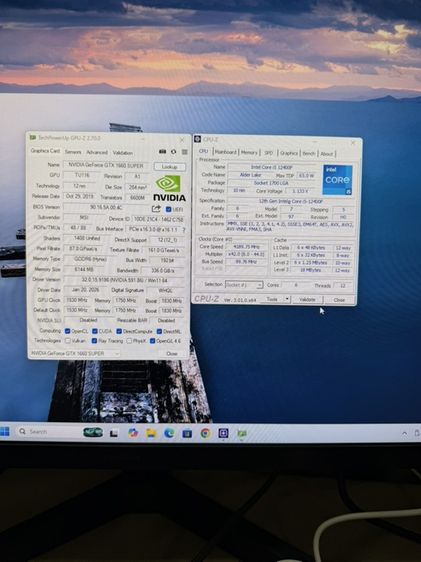Click the Intel Core i5 logo in CPU-Z
The height and width of the screenshot is (562, 421).
pos(337,180)
